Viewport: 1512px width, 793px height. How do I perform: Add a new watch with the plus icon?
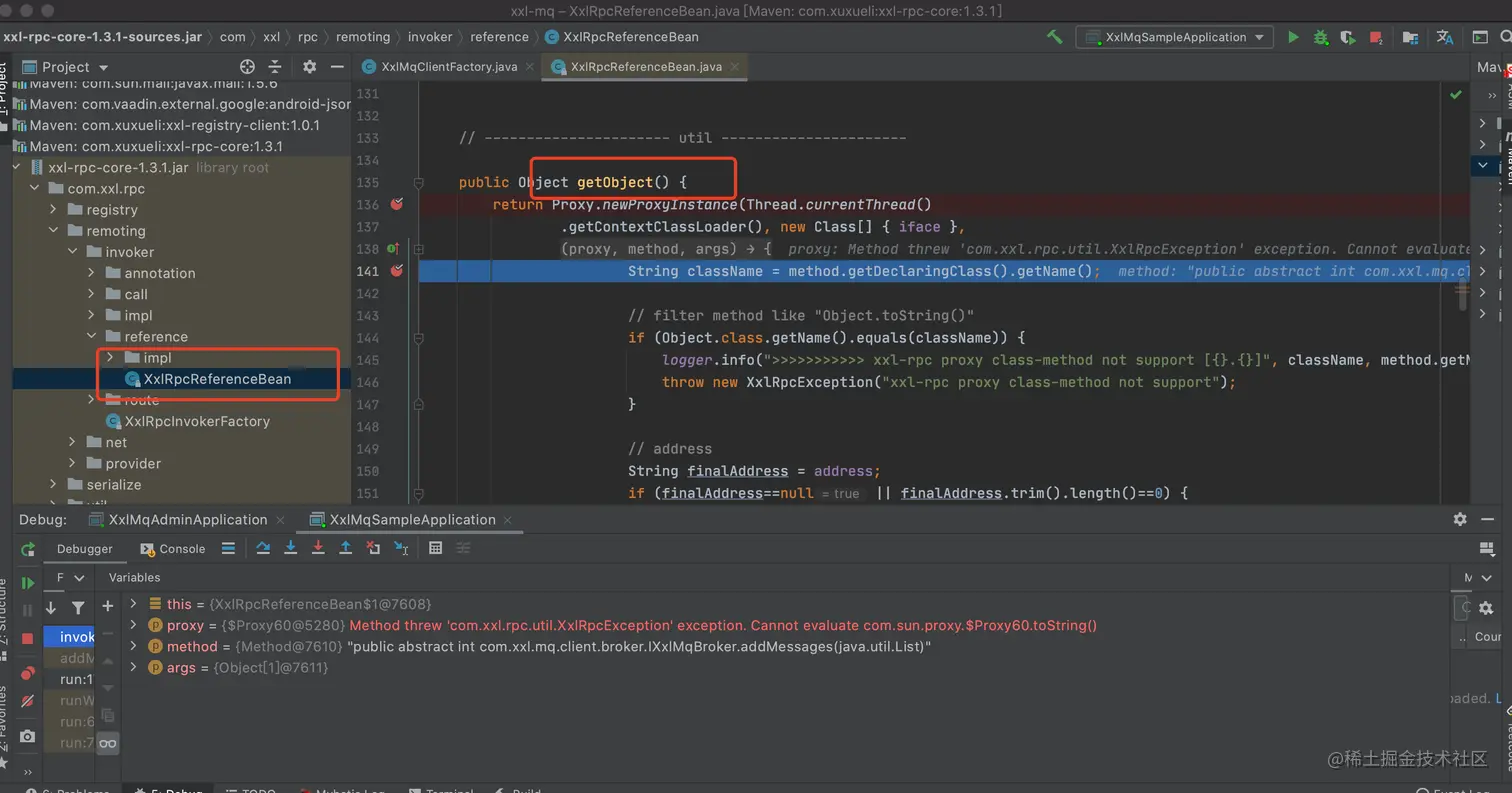coord(108,606)
